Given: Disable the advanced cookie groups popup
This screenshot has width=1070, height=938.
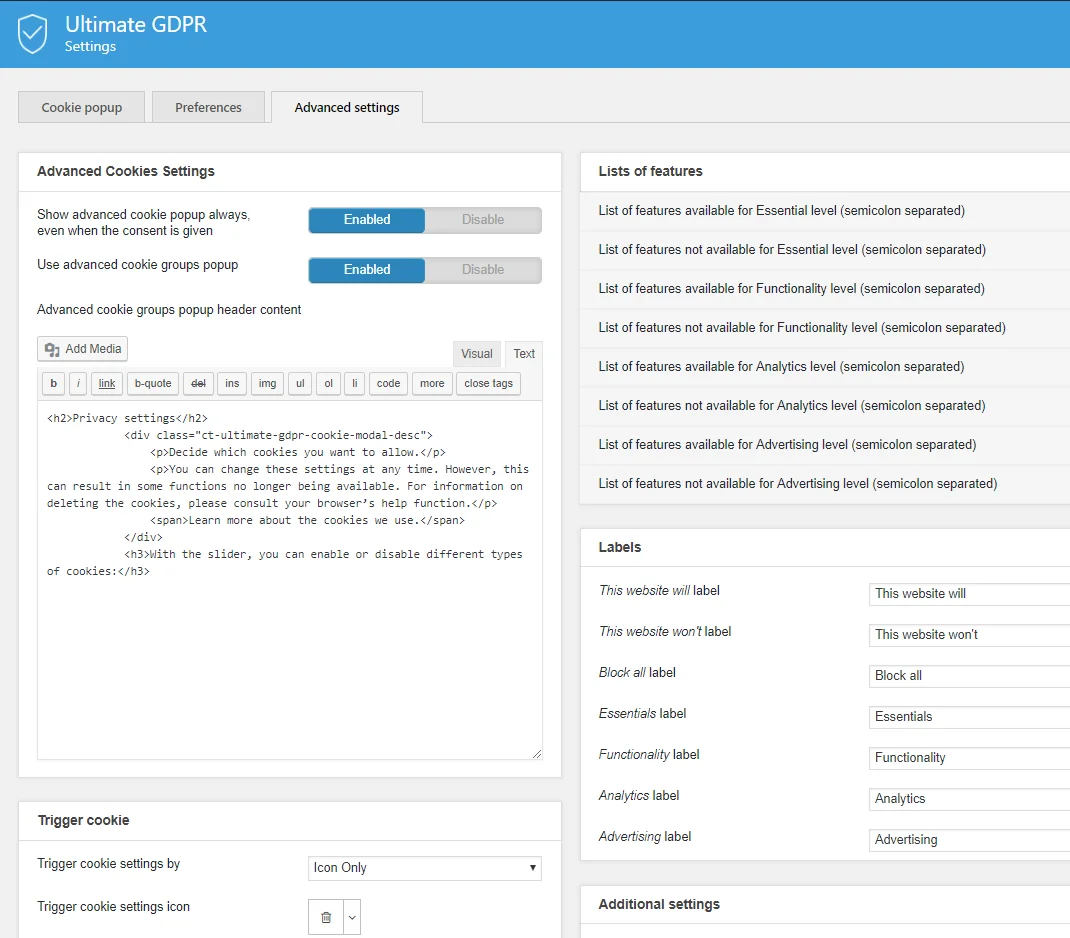Looking at the screenshot, I should tap(483, 269).
